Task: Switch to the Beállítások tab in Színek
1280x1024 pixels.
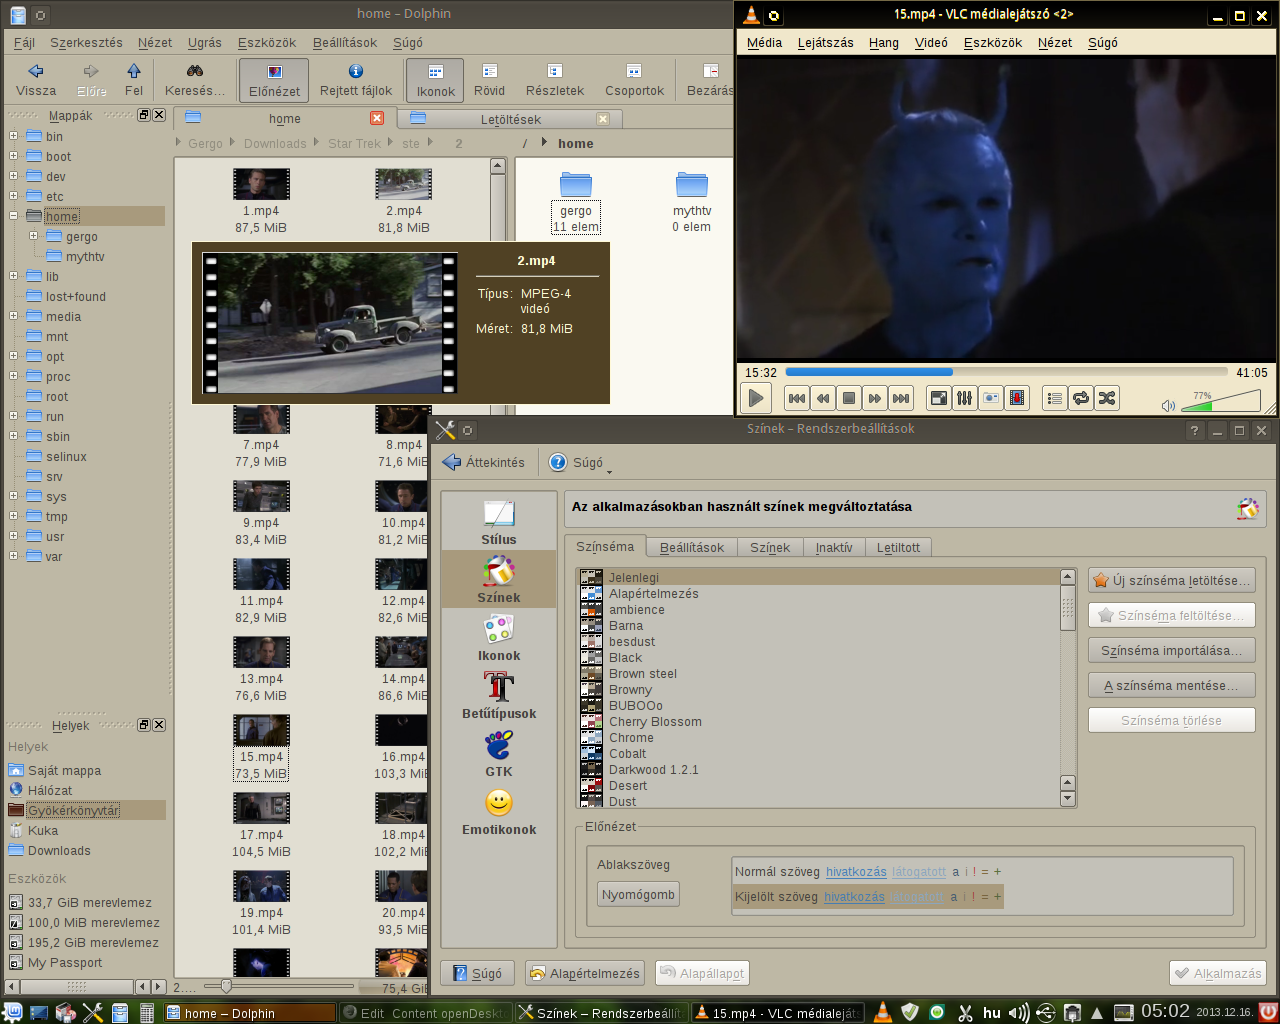Action: 692,548
